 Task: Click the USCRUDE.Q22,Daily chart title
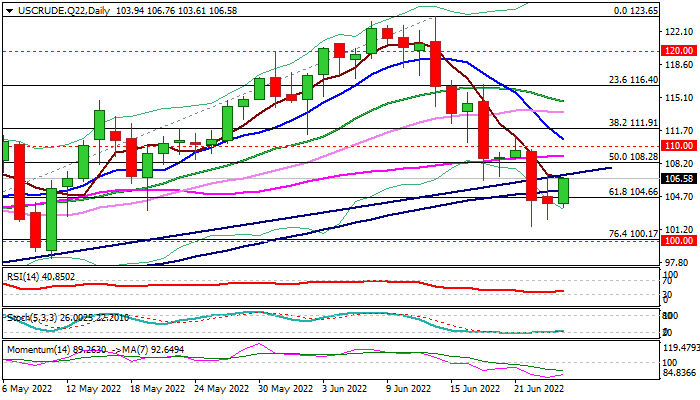point(50,8)
